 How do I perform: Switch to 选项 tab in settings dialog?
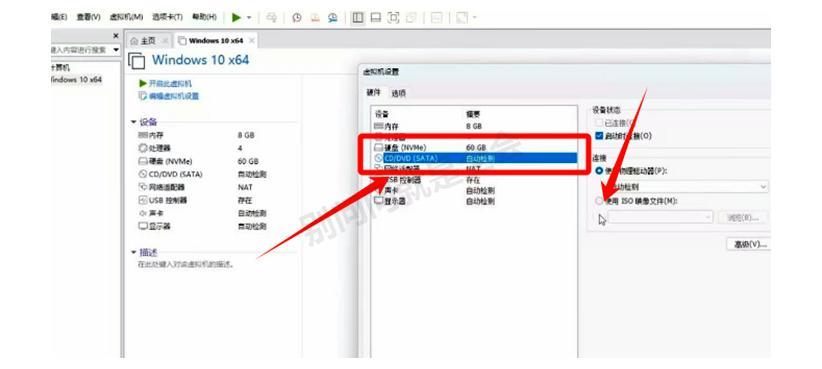click(x=398, y=93)
